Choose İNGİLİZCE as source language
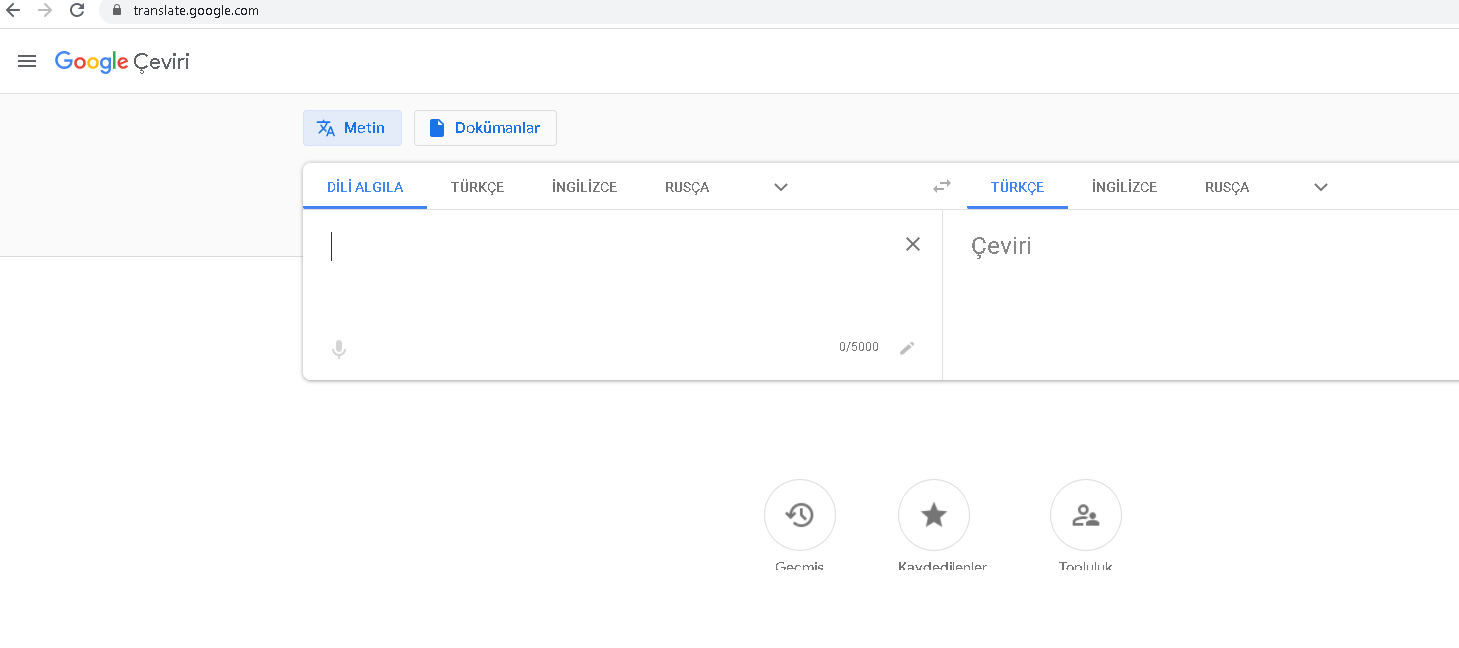The width and height of the screenshot is (1459, 648). pos(585,187)
